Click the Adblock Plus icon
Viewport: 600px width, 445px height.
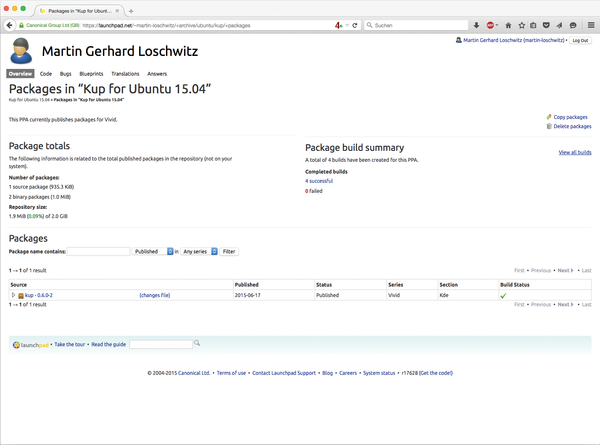(490, 25)
